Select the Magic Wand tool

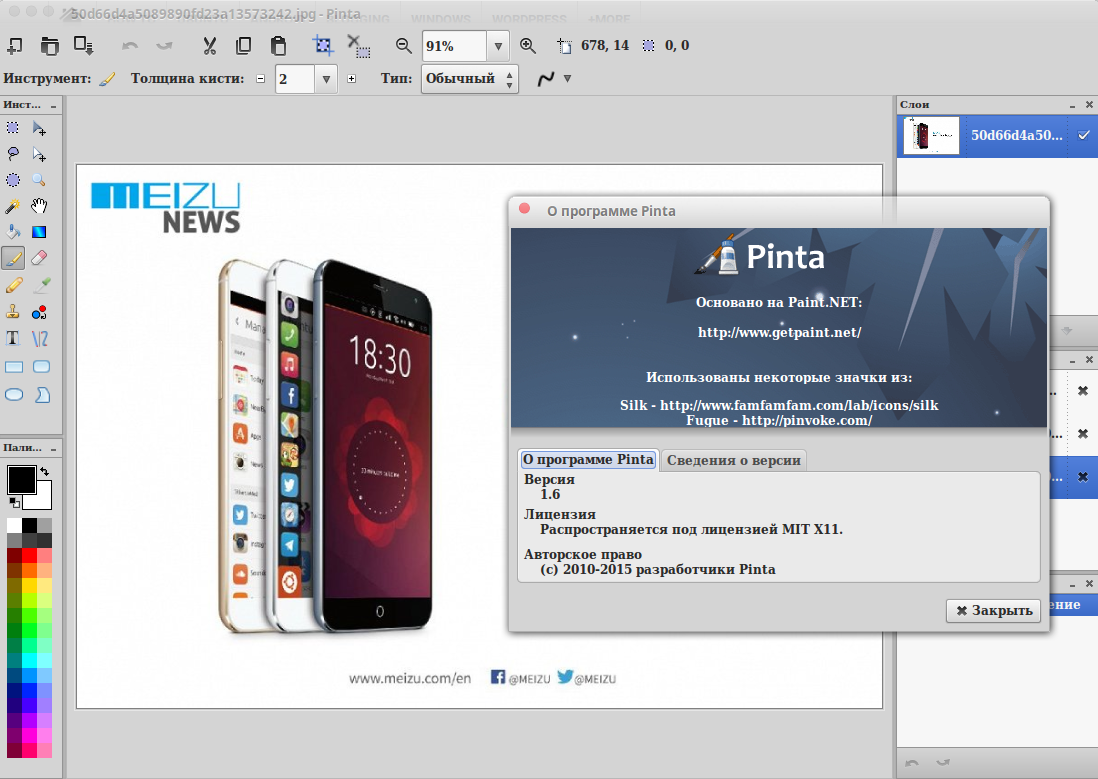click(13, 206)
